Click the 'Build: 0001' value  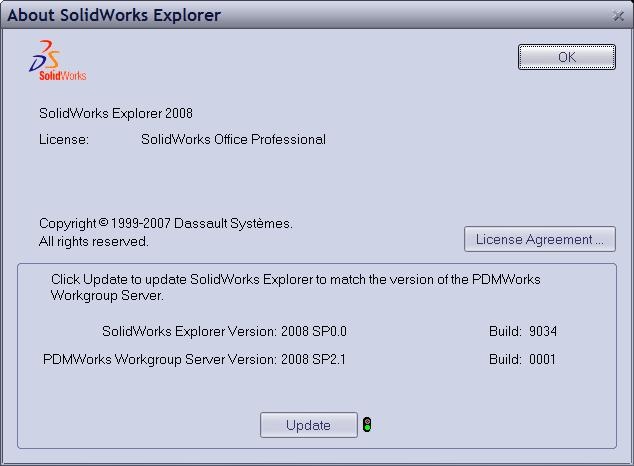click(x=522, y=359)
